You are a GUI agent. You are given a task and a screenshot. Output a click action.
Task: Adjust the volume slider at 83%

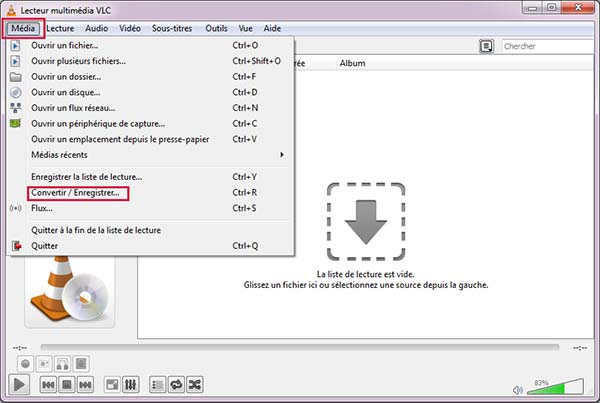pos(555,387)
